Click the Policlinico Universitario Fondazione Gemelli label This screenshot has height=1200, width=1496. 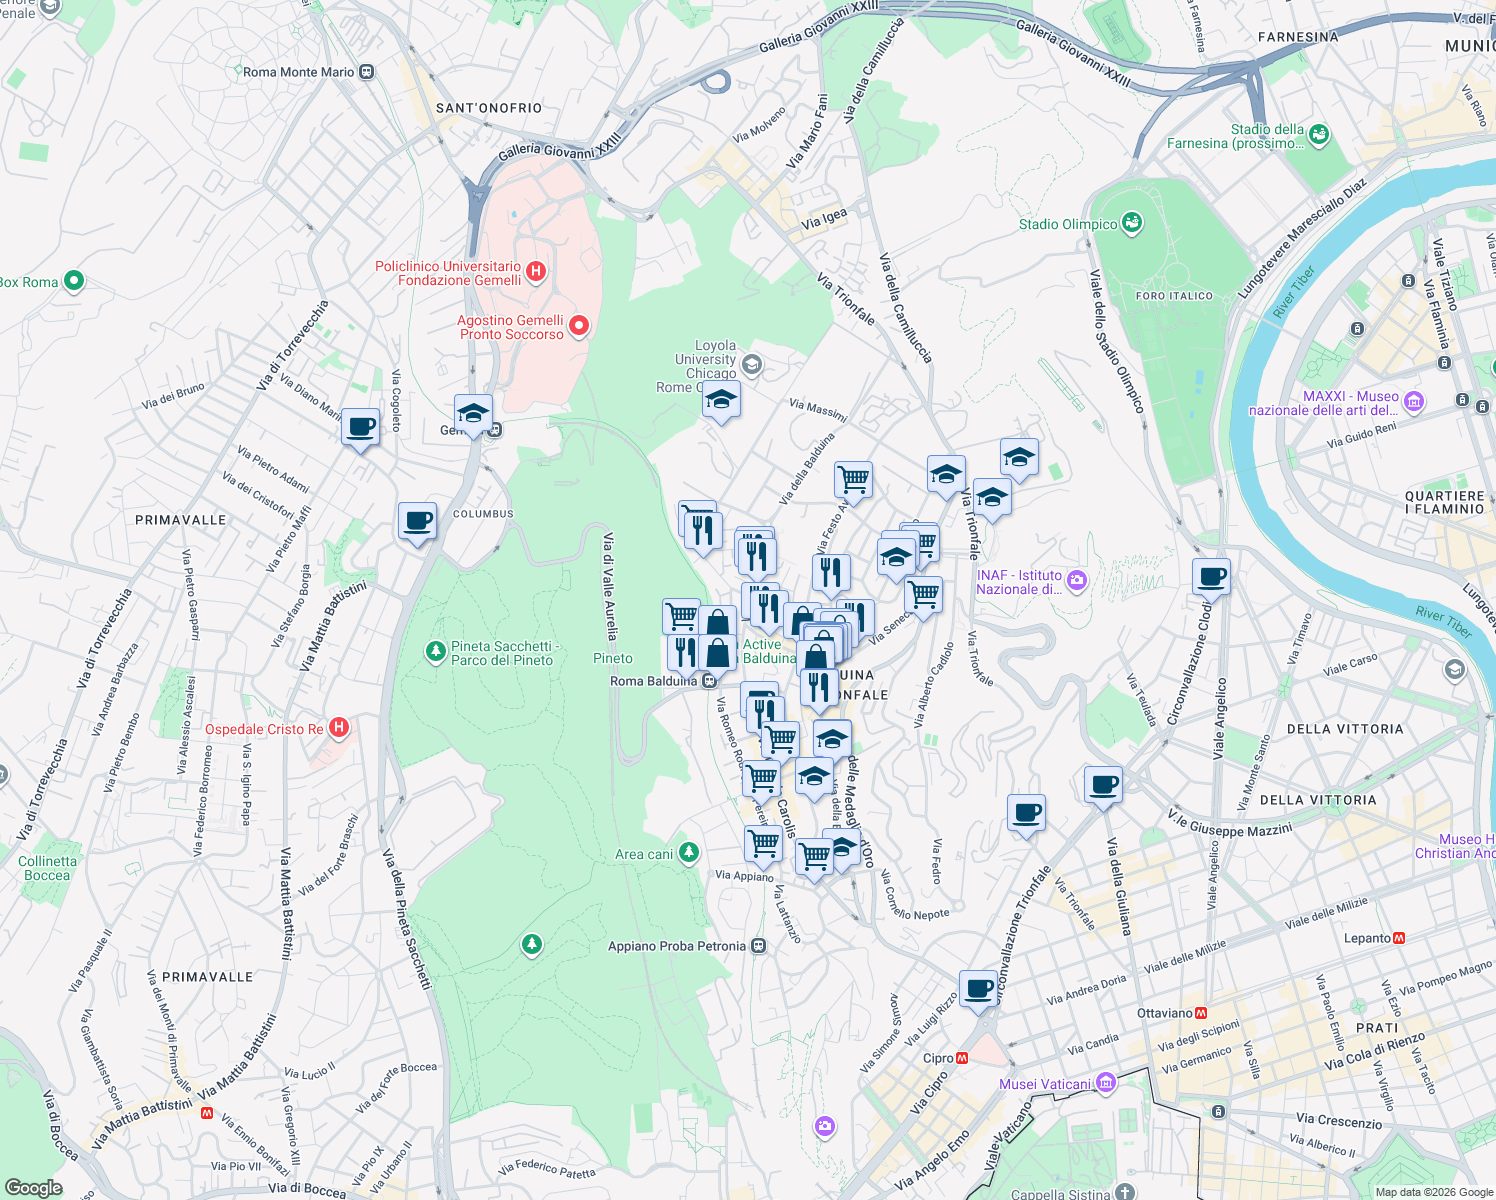[448, 273]
